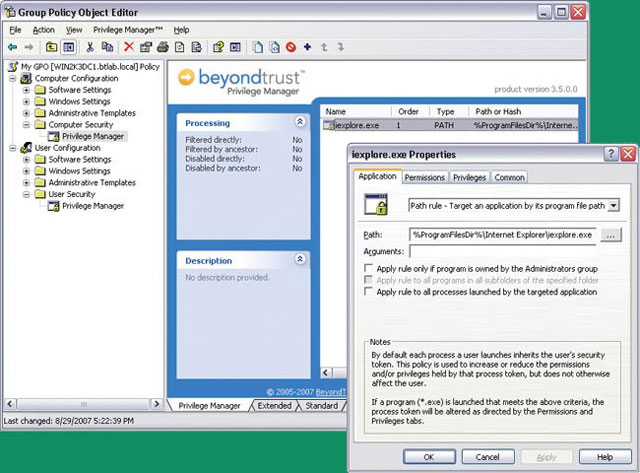Click the page with arrow toolbar icon
Screen dimensions: 640x473
click(275, 47)
